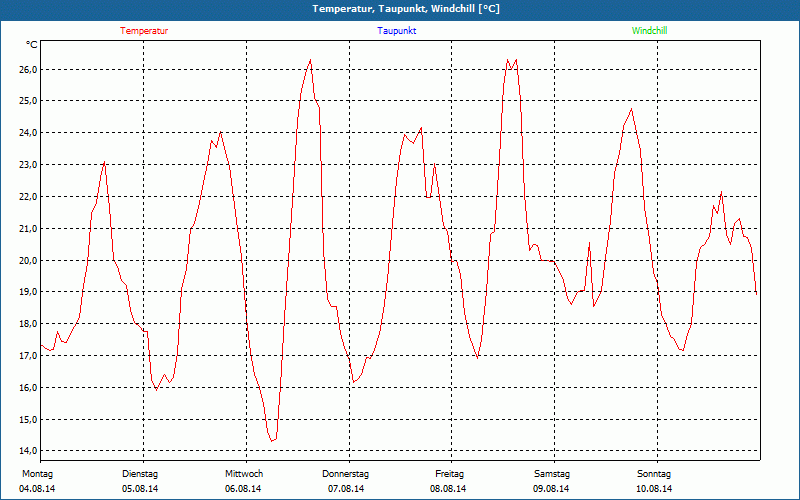Image resolution: width=800 pixels, height=500 pixels.
Task: Click the 23,0 y-axis value
Action: (30, 165)
